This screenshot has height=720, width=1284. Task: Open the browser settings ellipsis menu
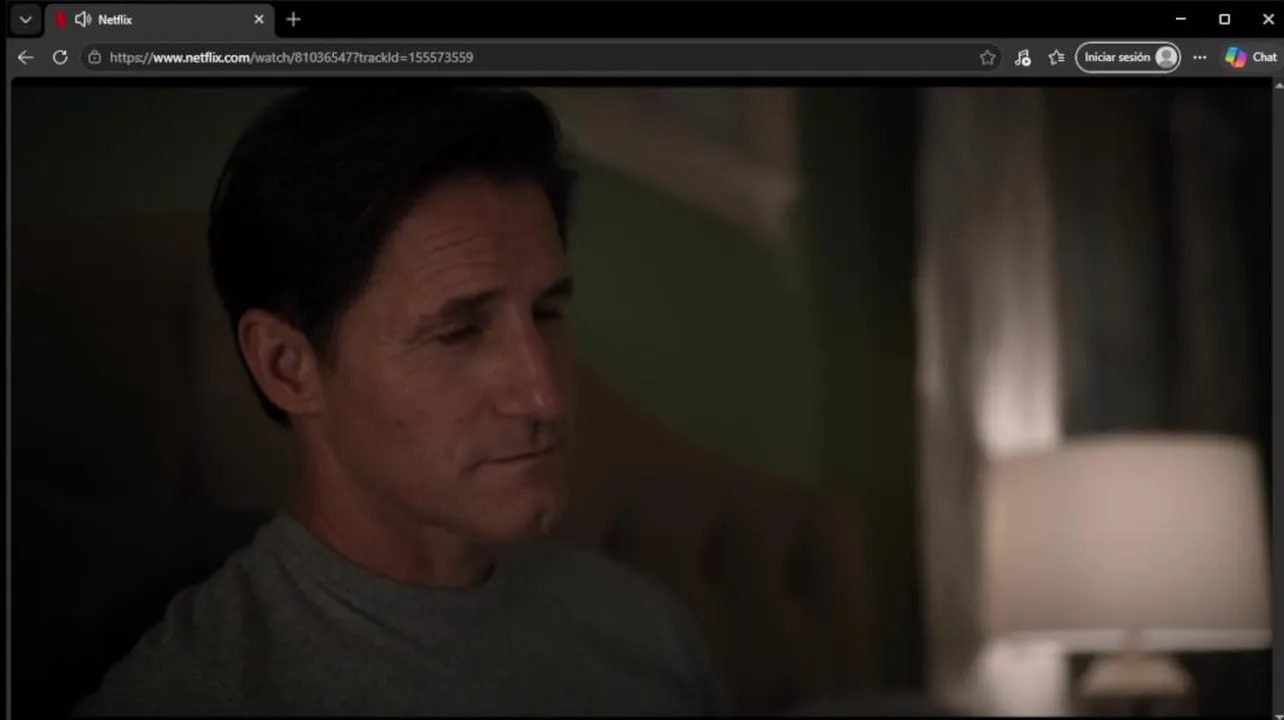pos(1200,57)
